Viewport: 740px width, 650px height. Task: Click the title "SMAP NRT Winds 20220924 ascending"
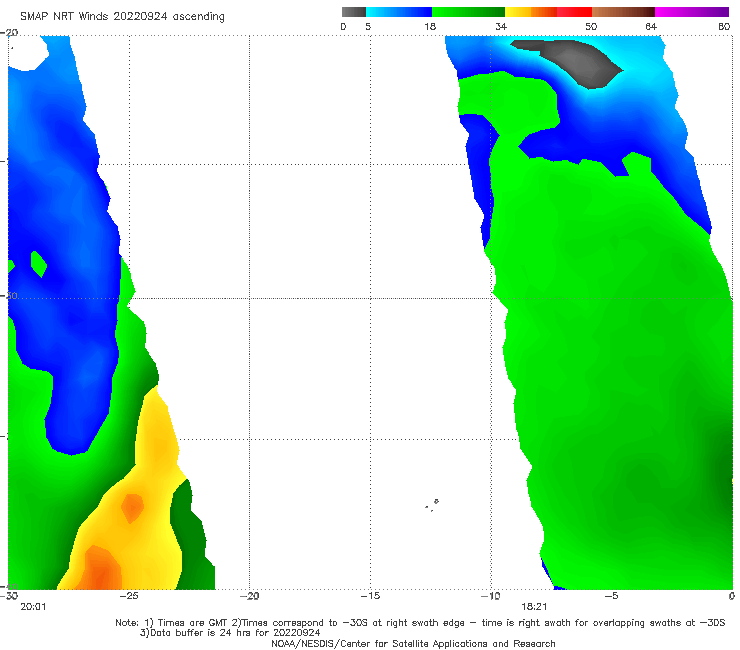tap(122, 17)
